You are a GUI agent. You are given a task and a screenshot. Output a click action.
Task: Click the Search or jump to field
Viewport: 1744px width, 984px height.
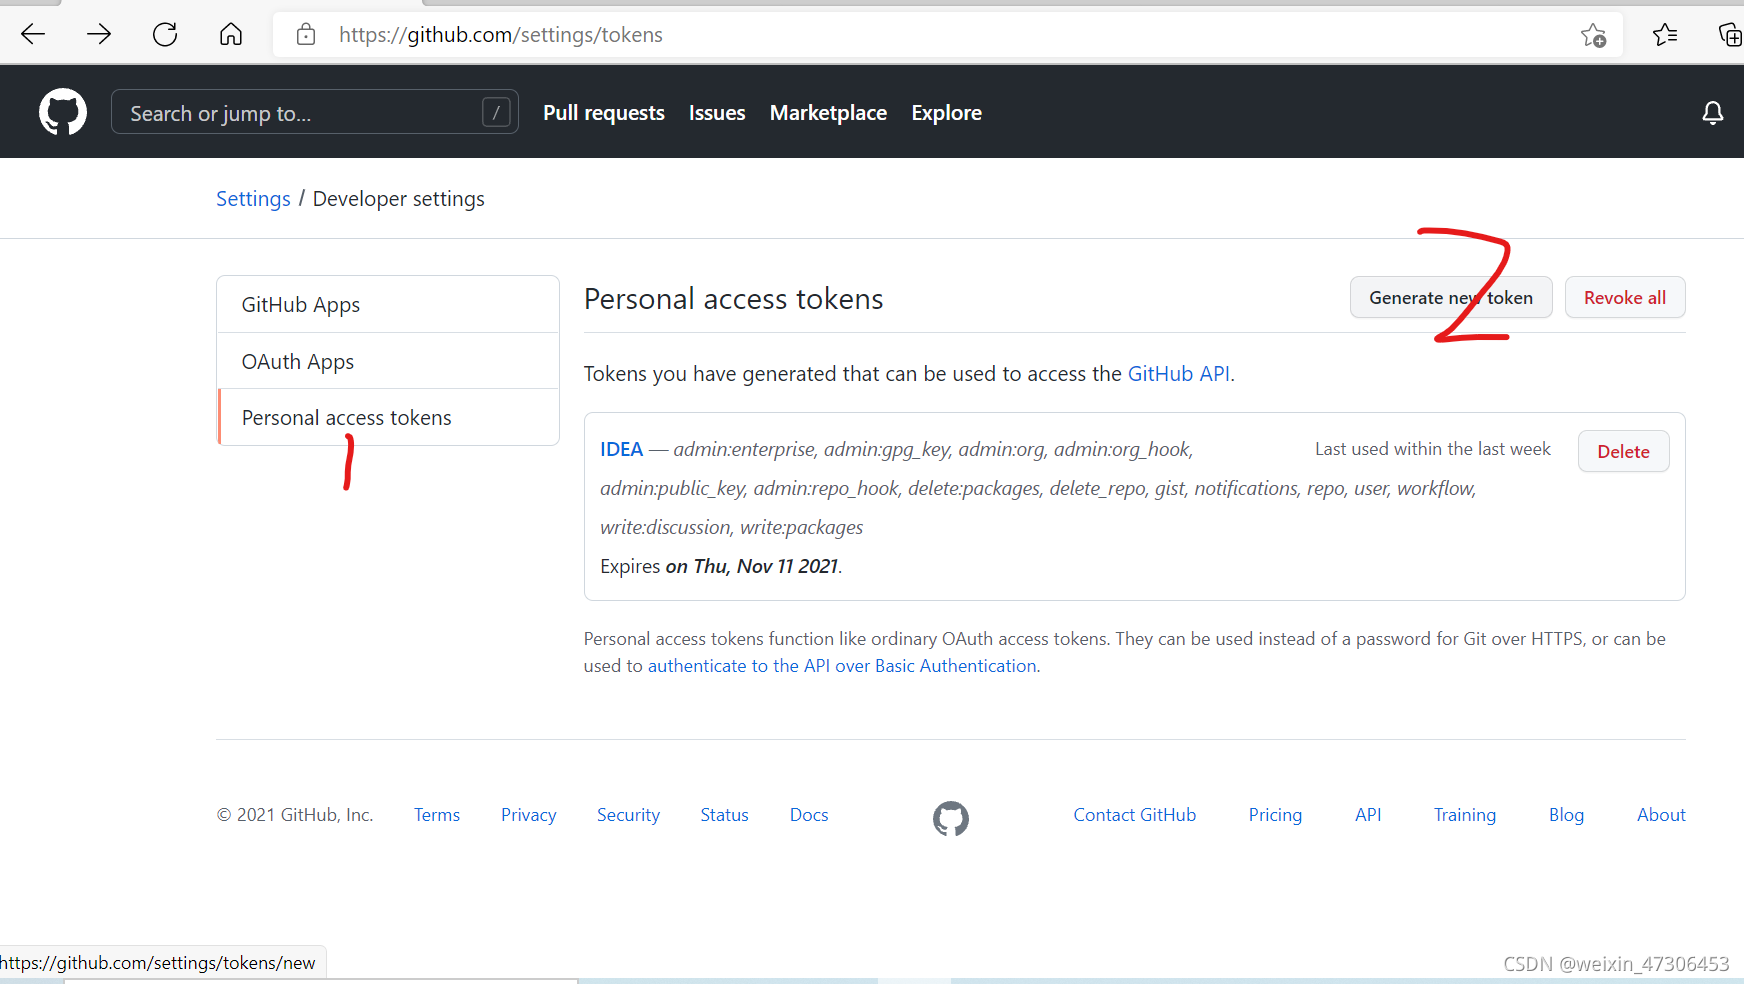(315, 112)
